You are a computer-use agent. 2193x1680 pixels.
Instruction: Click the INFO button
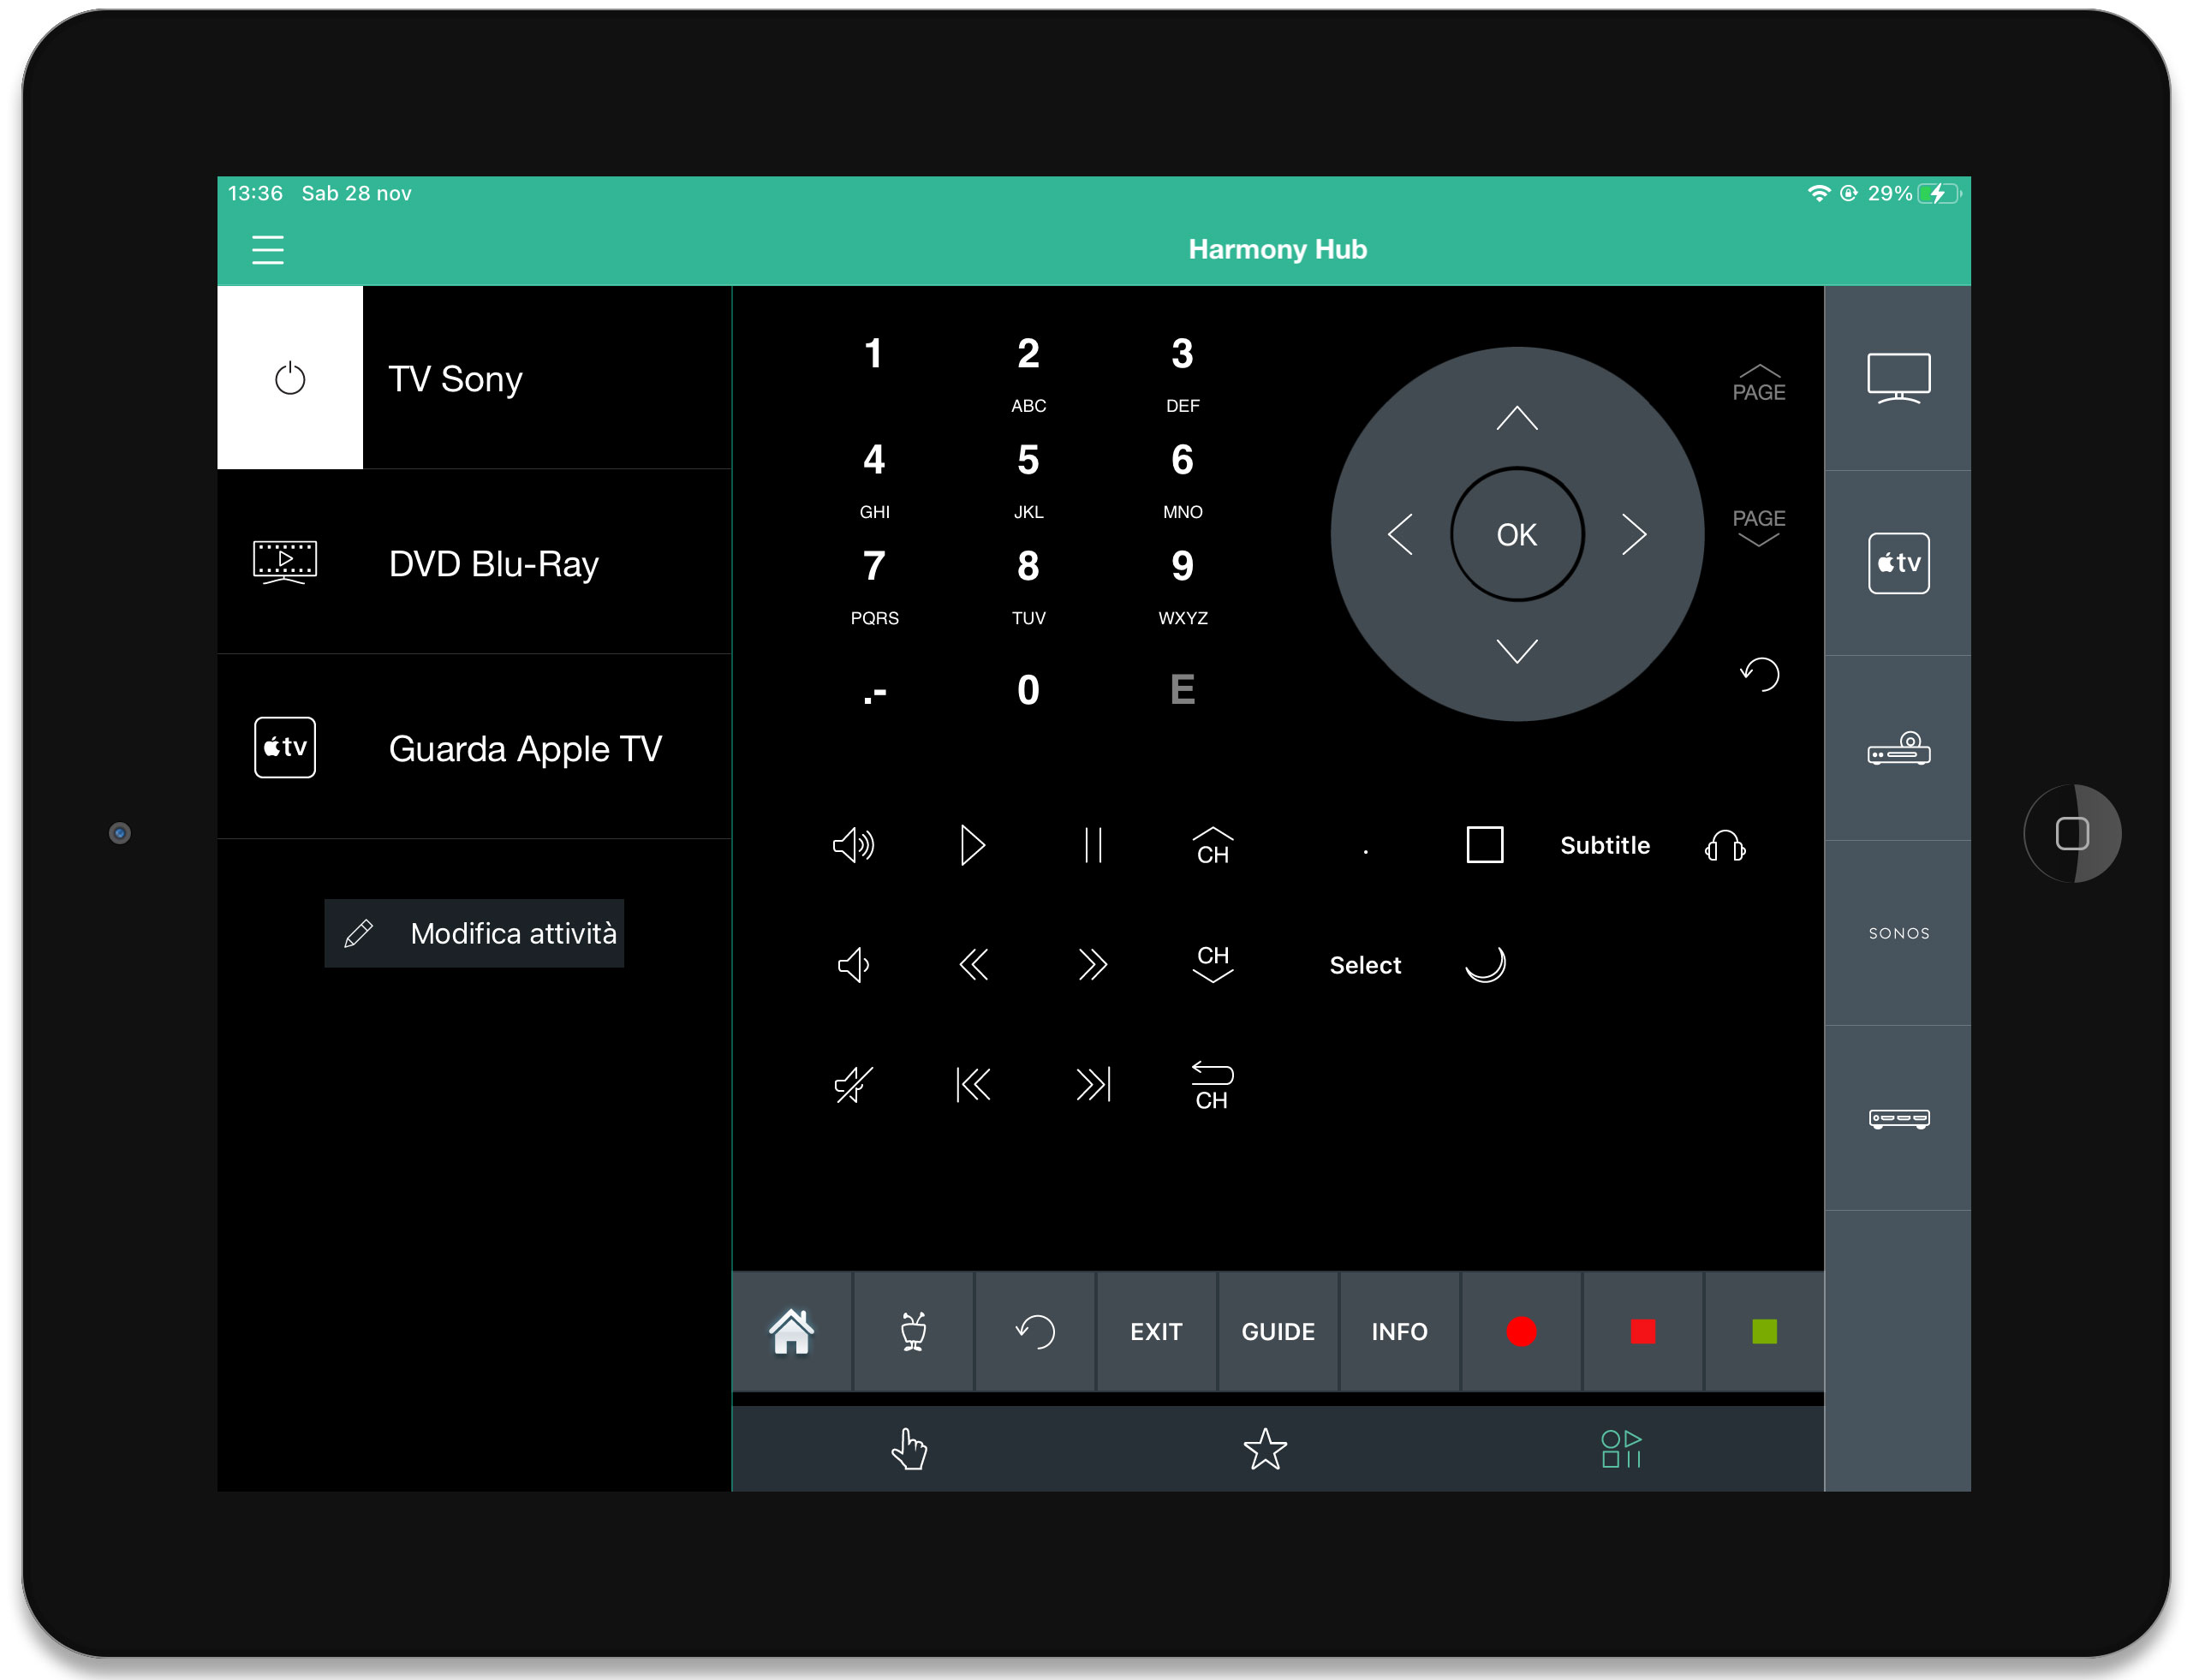(1399, 1332)
